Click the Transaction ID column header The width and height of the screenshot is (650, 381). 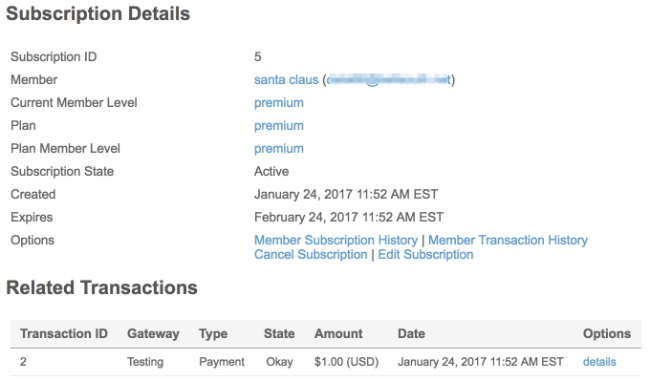[64, 334]
